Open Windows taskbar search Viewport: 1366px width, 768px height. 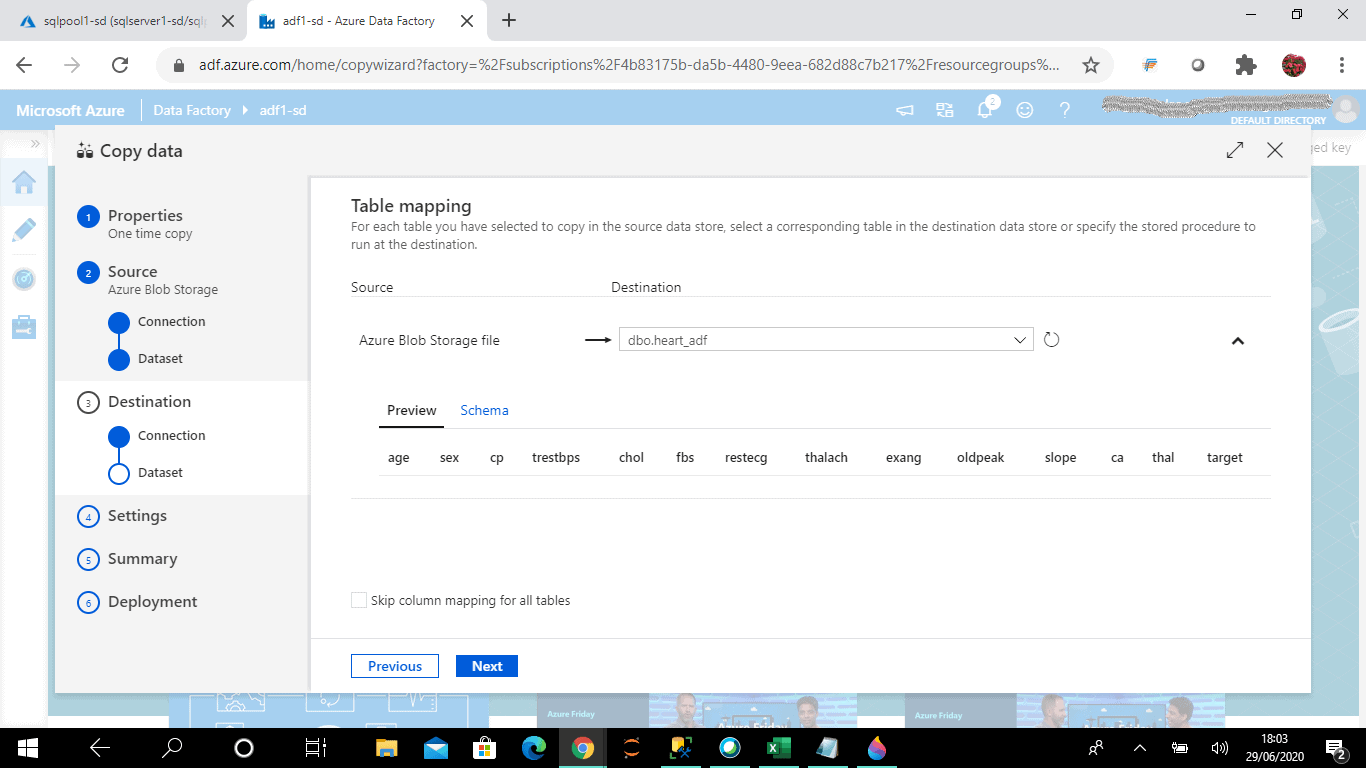pos(172,747)
